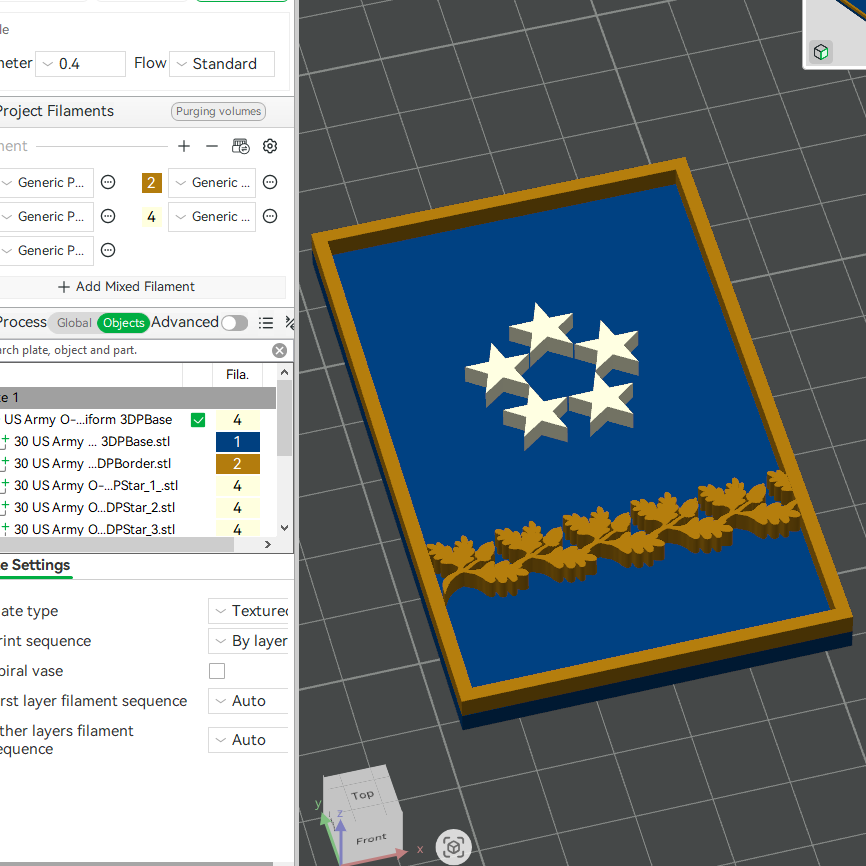
Task: Open options for filament 4 ellipsis
Action: coord(270,216)
